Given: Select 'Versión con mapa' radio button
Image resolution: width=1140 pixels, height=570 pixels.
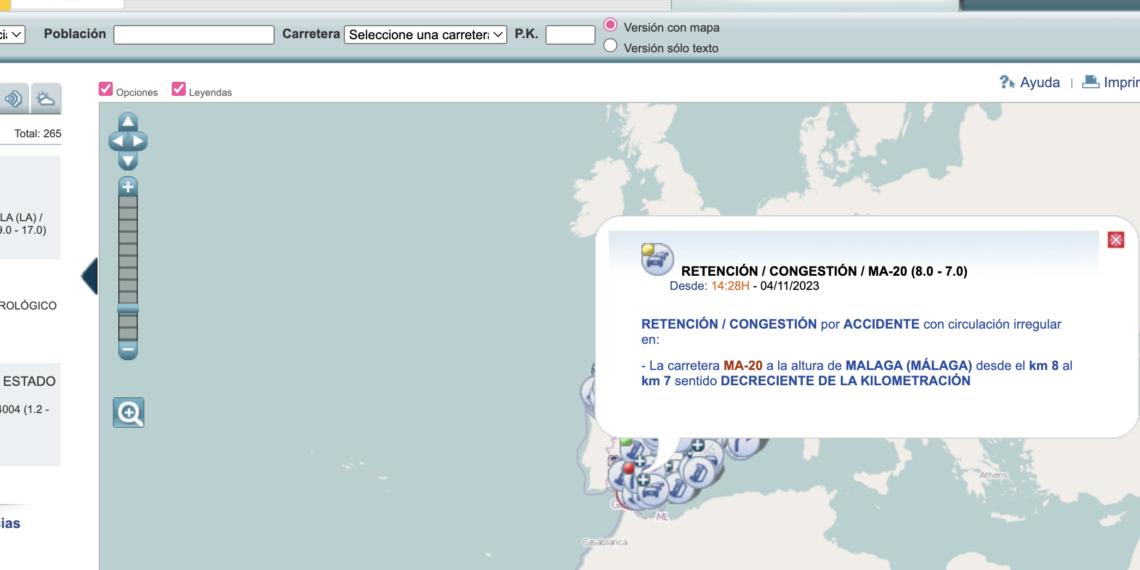Looking at the screenshot, I should [x=610, y=25].
